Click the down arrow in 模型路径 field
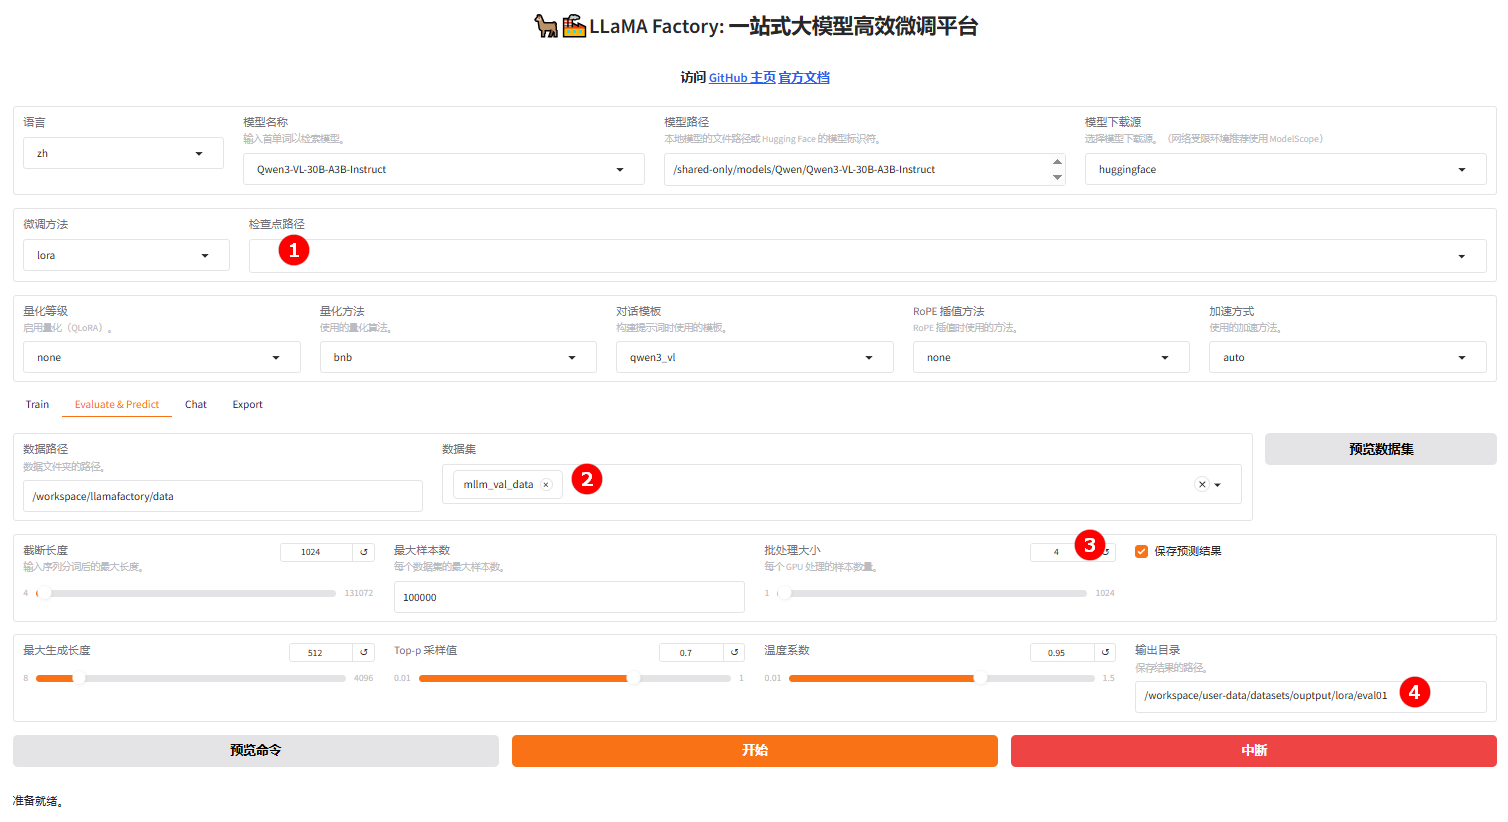The width and height of the screenshot is (1508, 822). click(x=1057, y=177)
